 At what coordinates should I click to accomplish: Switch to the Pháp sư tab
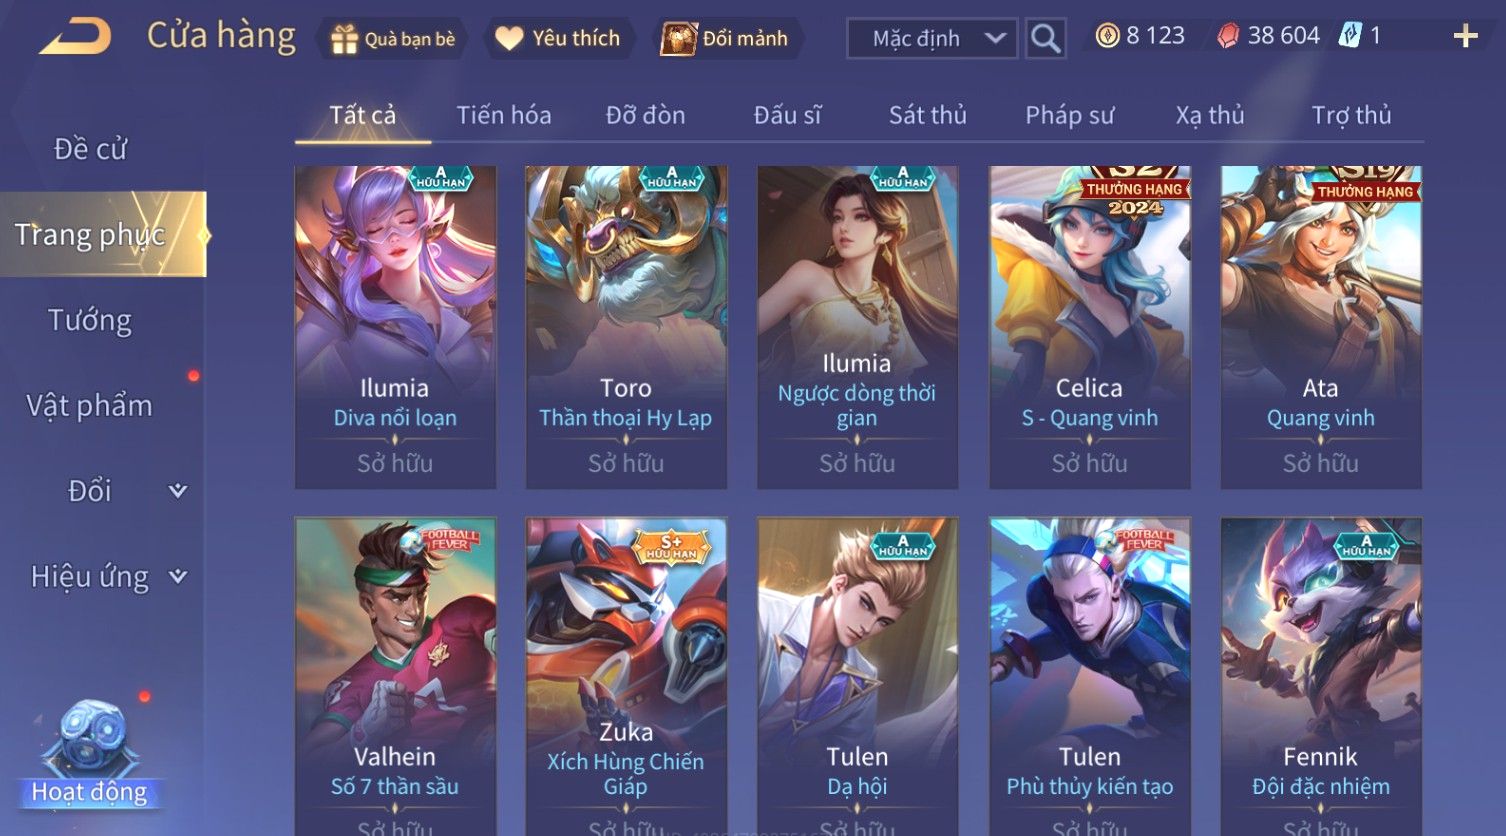click(x=1069, y=115)
